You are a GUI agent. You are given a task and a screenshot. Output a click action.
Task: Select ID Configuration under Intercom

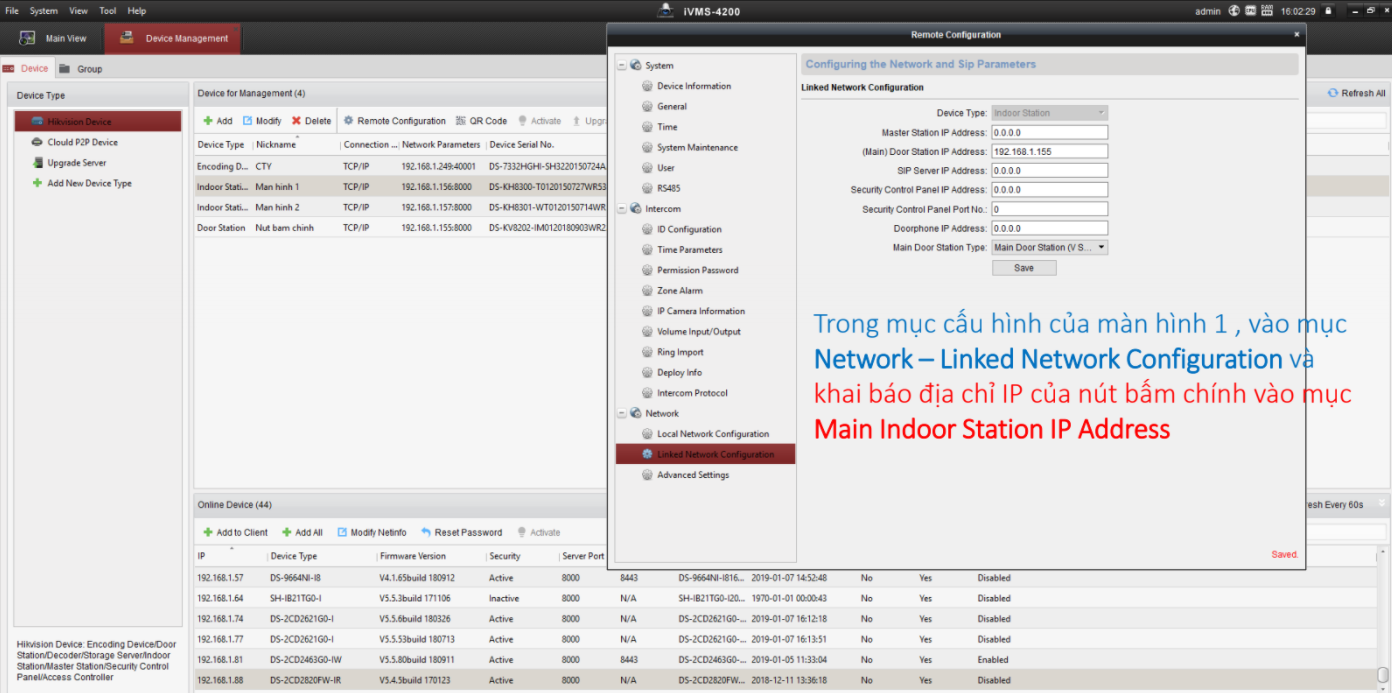tap(689, 229)
